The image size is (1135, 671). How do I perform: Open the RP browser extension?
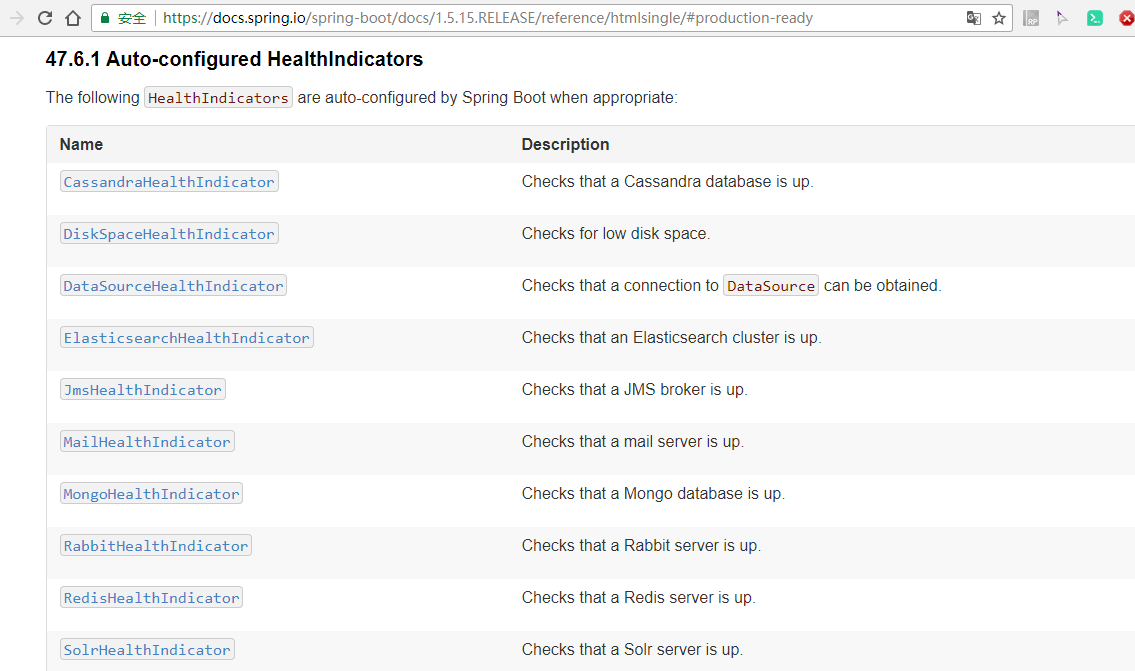click(x=1031, y=17)
